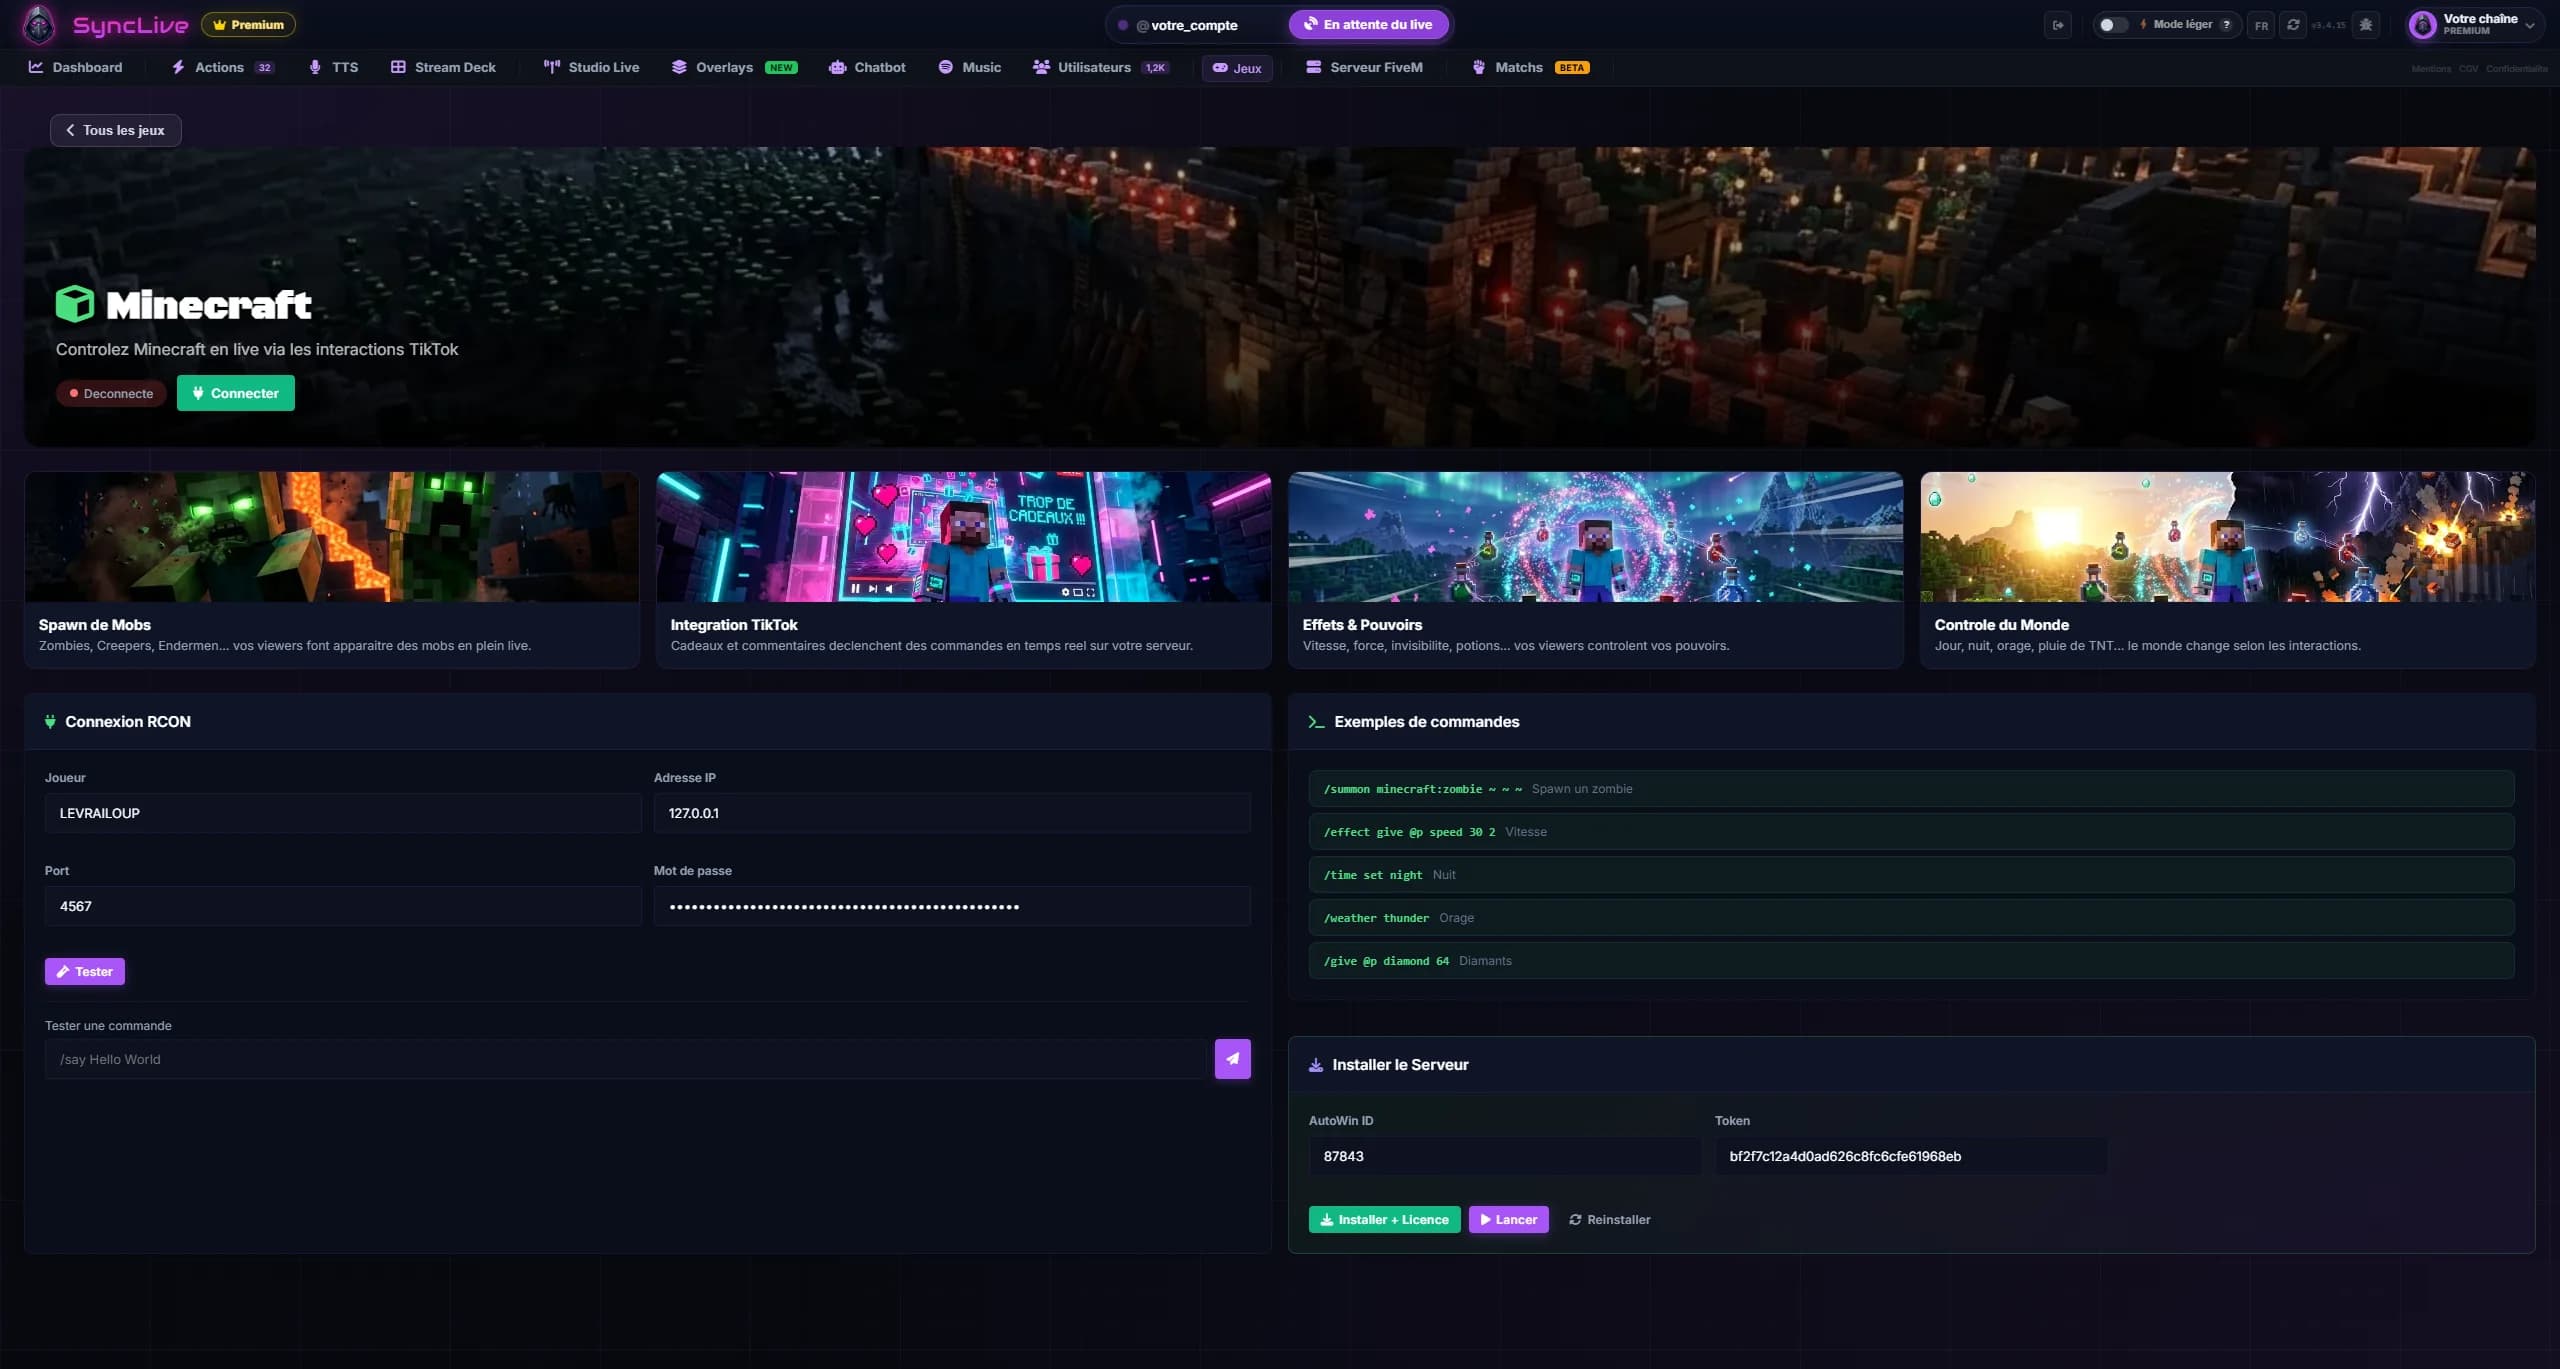Open the Serveur FiveM tab
The height and width of the screenshot is (1369, 2560).
1364,67
